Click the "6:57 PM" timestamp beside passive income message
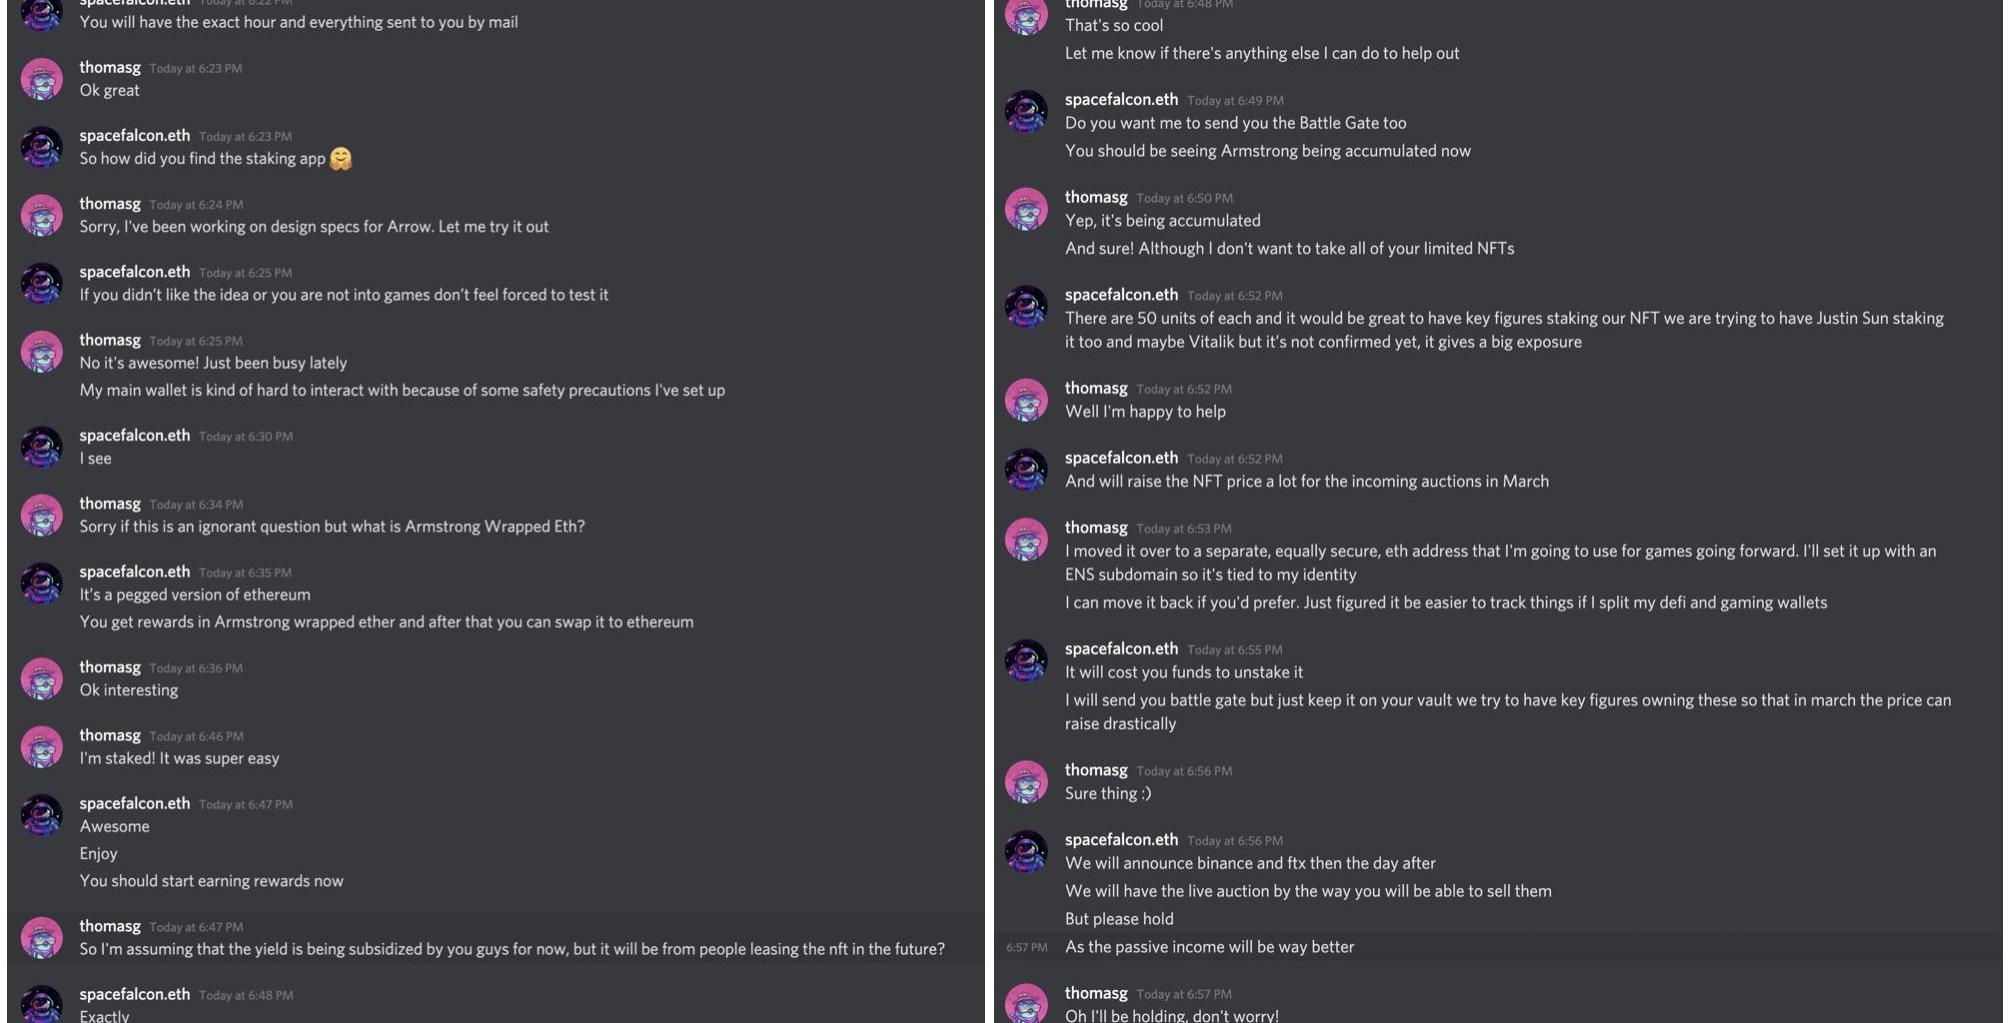This screenshot has width=2013, height=1023. [1027, 947]
